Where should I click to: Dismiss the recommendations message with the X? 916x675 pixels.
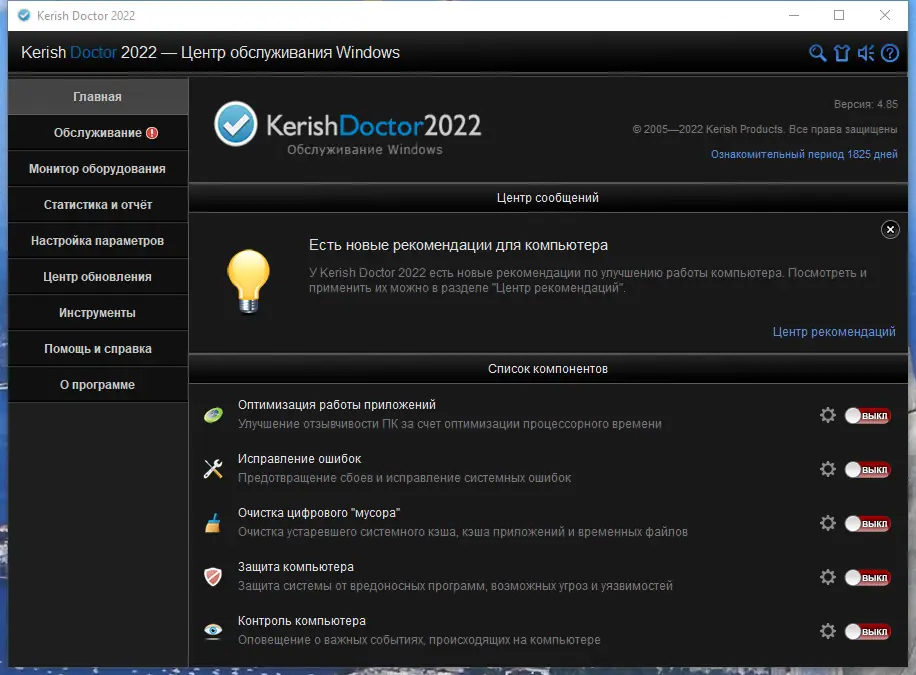click(x=890, y=229)
